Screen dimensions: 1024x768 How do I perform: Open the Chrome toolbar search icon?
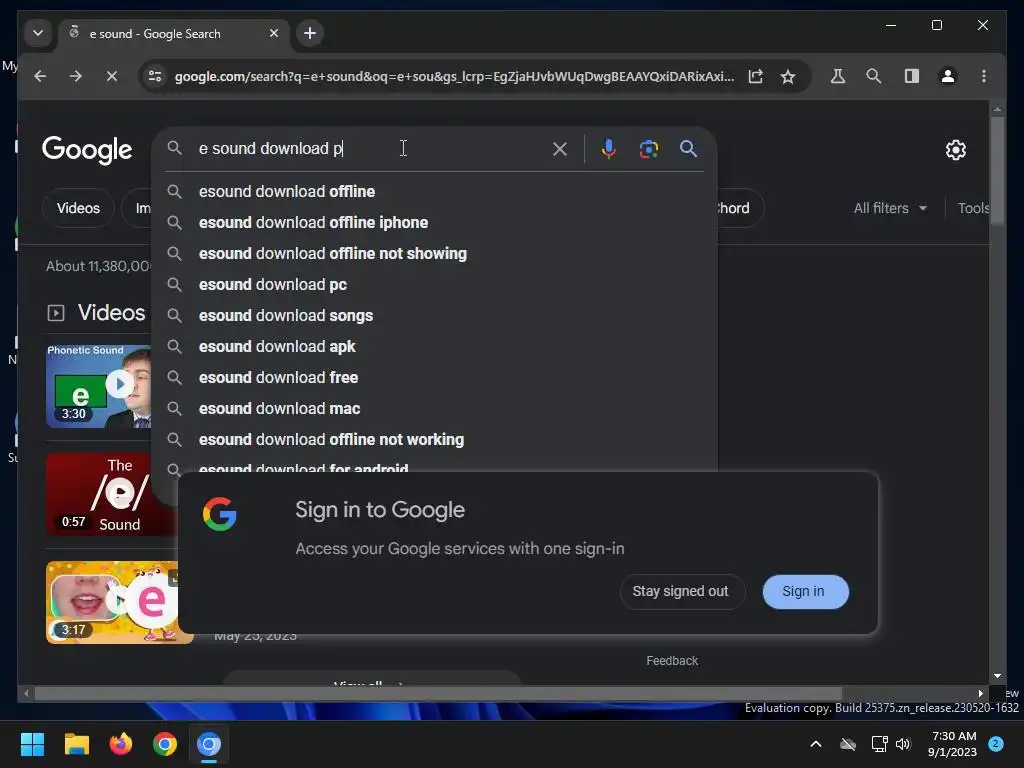pyautogui.click(x=874, y=76)
